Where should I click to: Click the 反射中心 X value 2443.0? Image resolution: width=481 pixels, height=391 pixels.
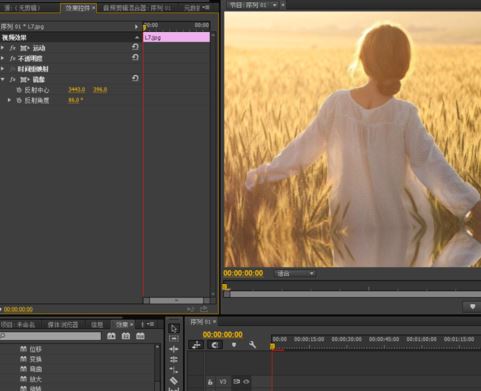coord(76,90)
